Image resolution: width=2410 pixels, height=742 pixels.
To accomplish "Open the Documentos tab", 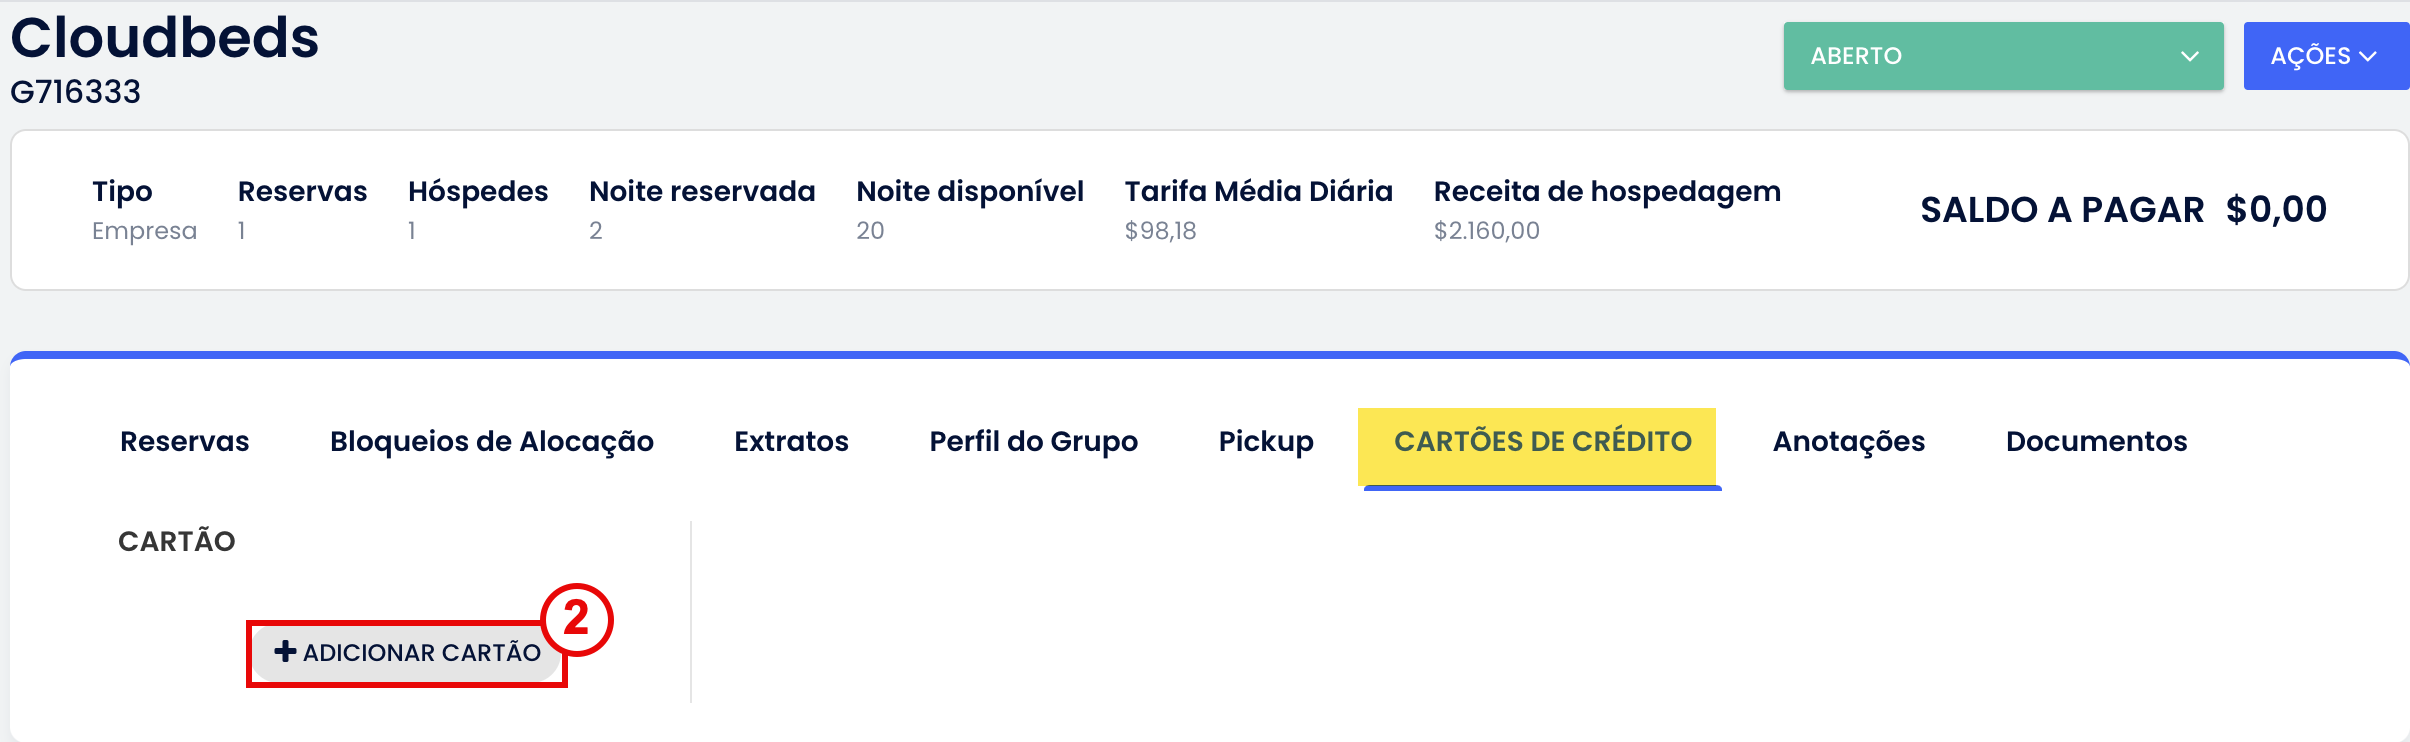I will pyautogui.click(x=2096, y=441).
